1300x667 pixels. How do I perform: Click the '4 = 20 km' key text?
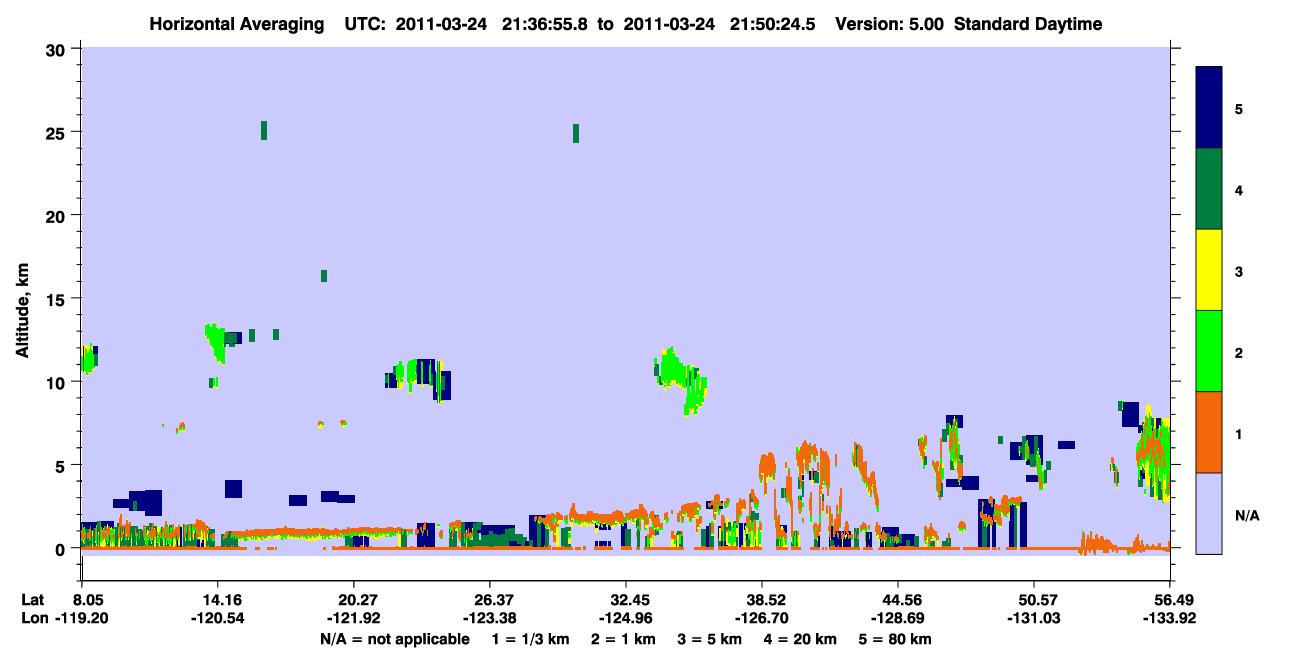click(799, 639)
